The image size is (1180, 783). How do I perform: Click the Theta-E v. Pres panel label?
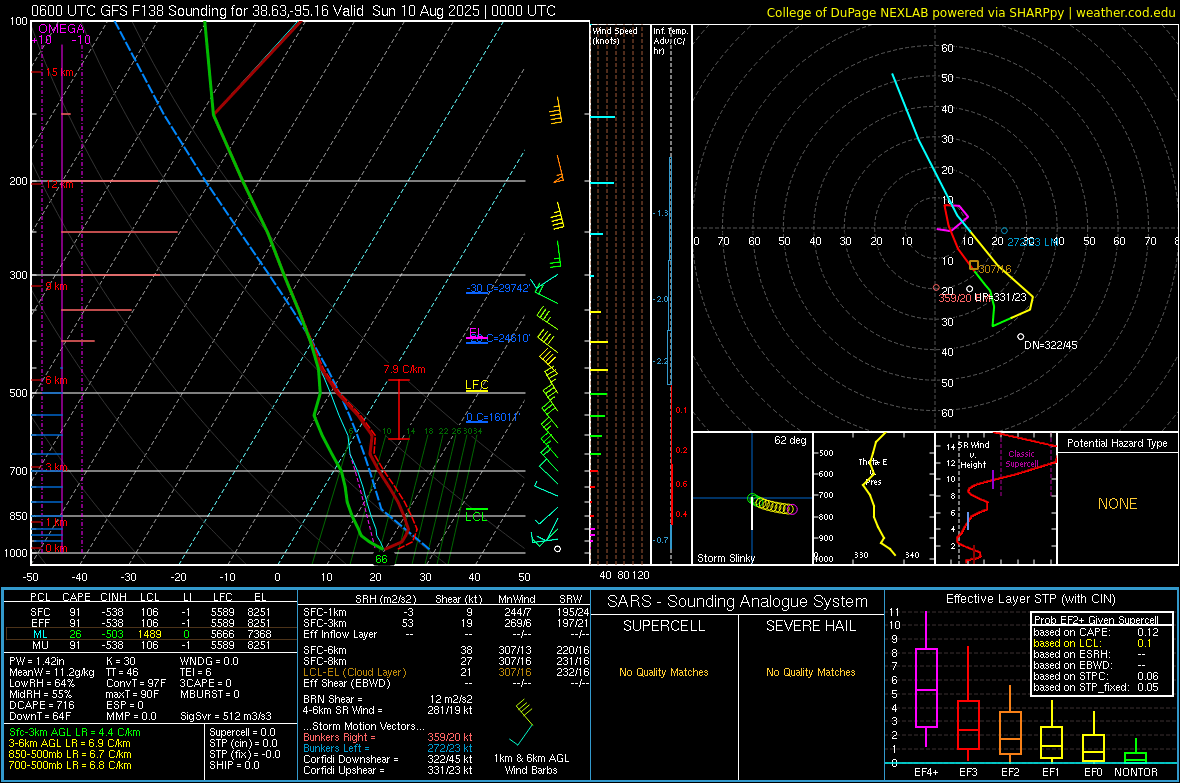[x=873, y=471]
